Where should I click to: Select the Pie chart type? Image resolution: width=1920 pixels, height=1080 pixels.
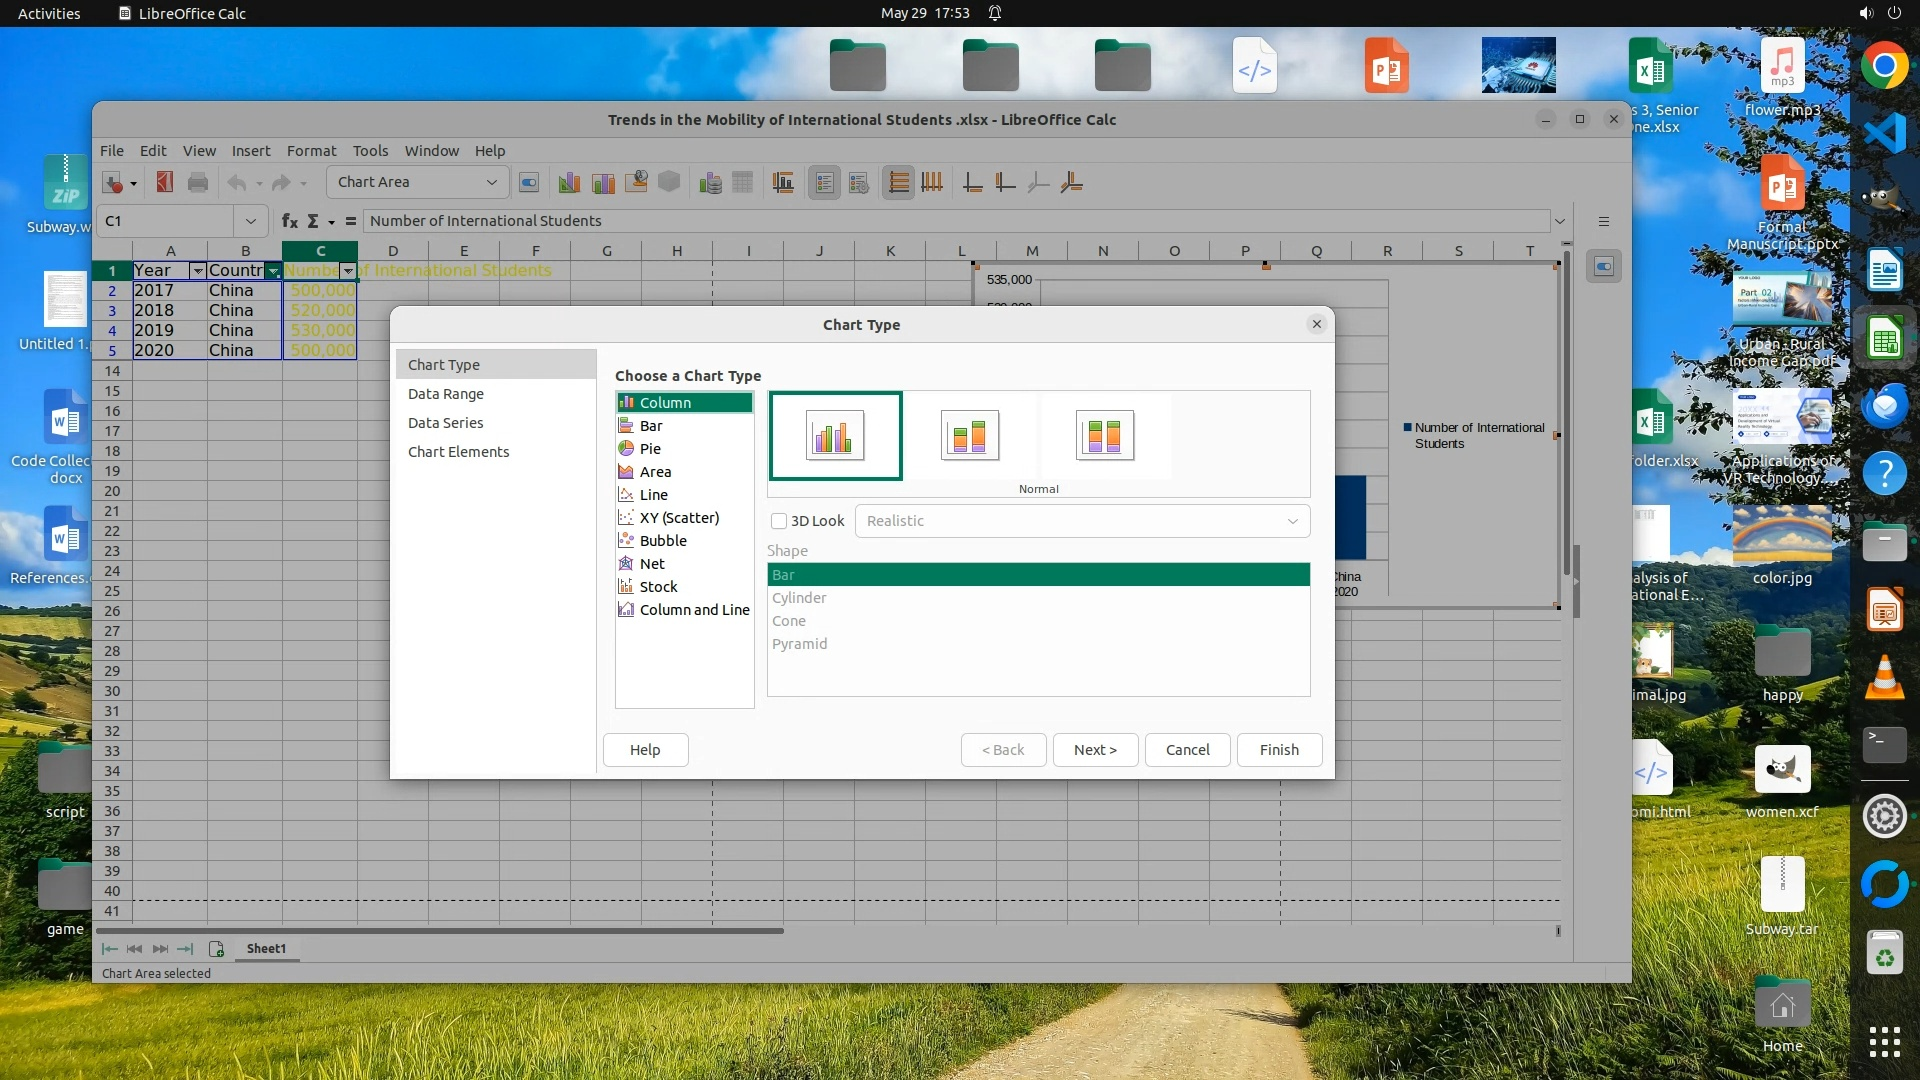650,449
